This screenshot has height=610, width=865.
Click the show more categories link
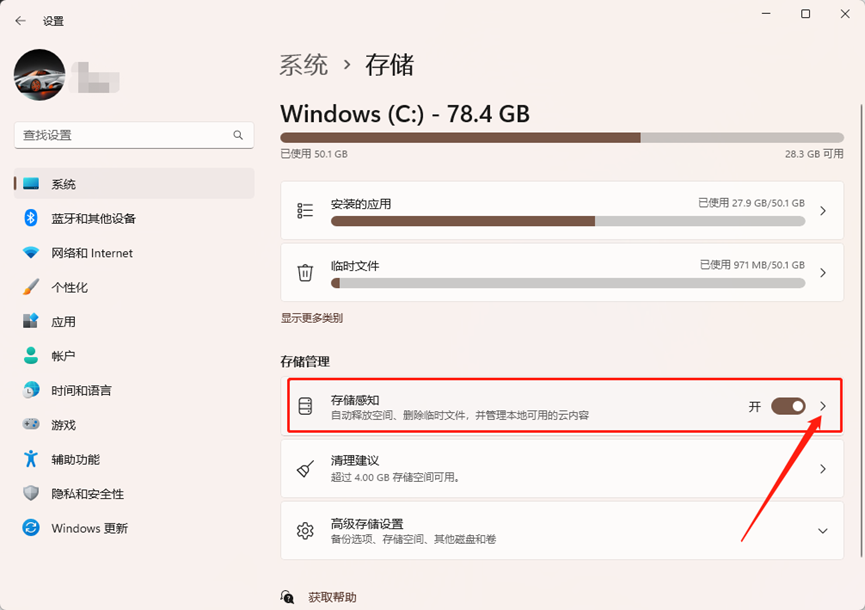(x=312, y=318)
